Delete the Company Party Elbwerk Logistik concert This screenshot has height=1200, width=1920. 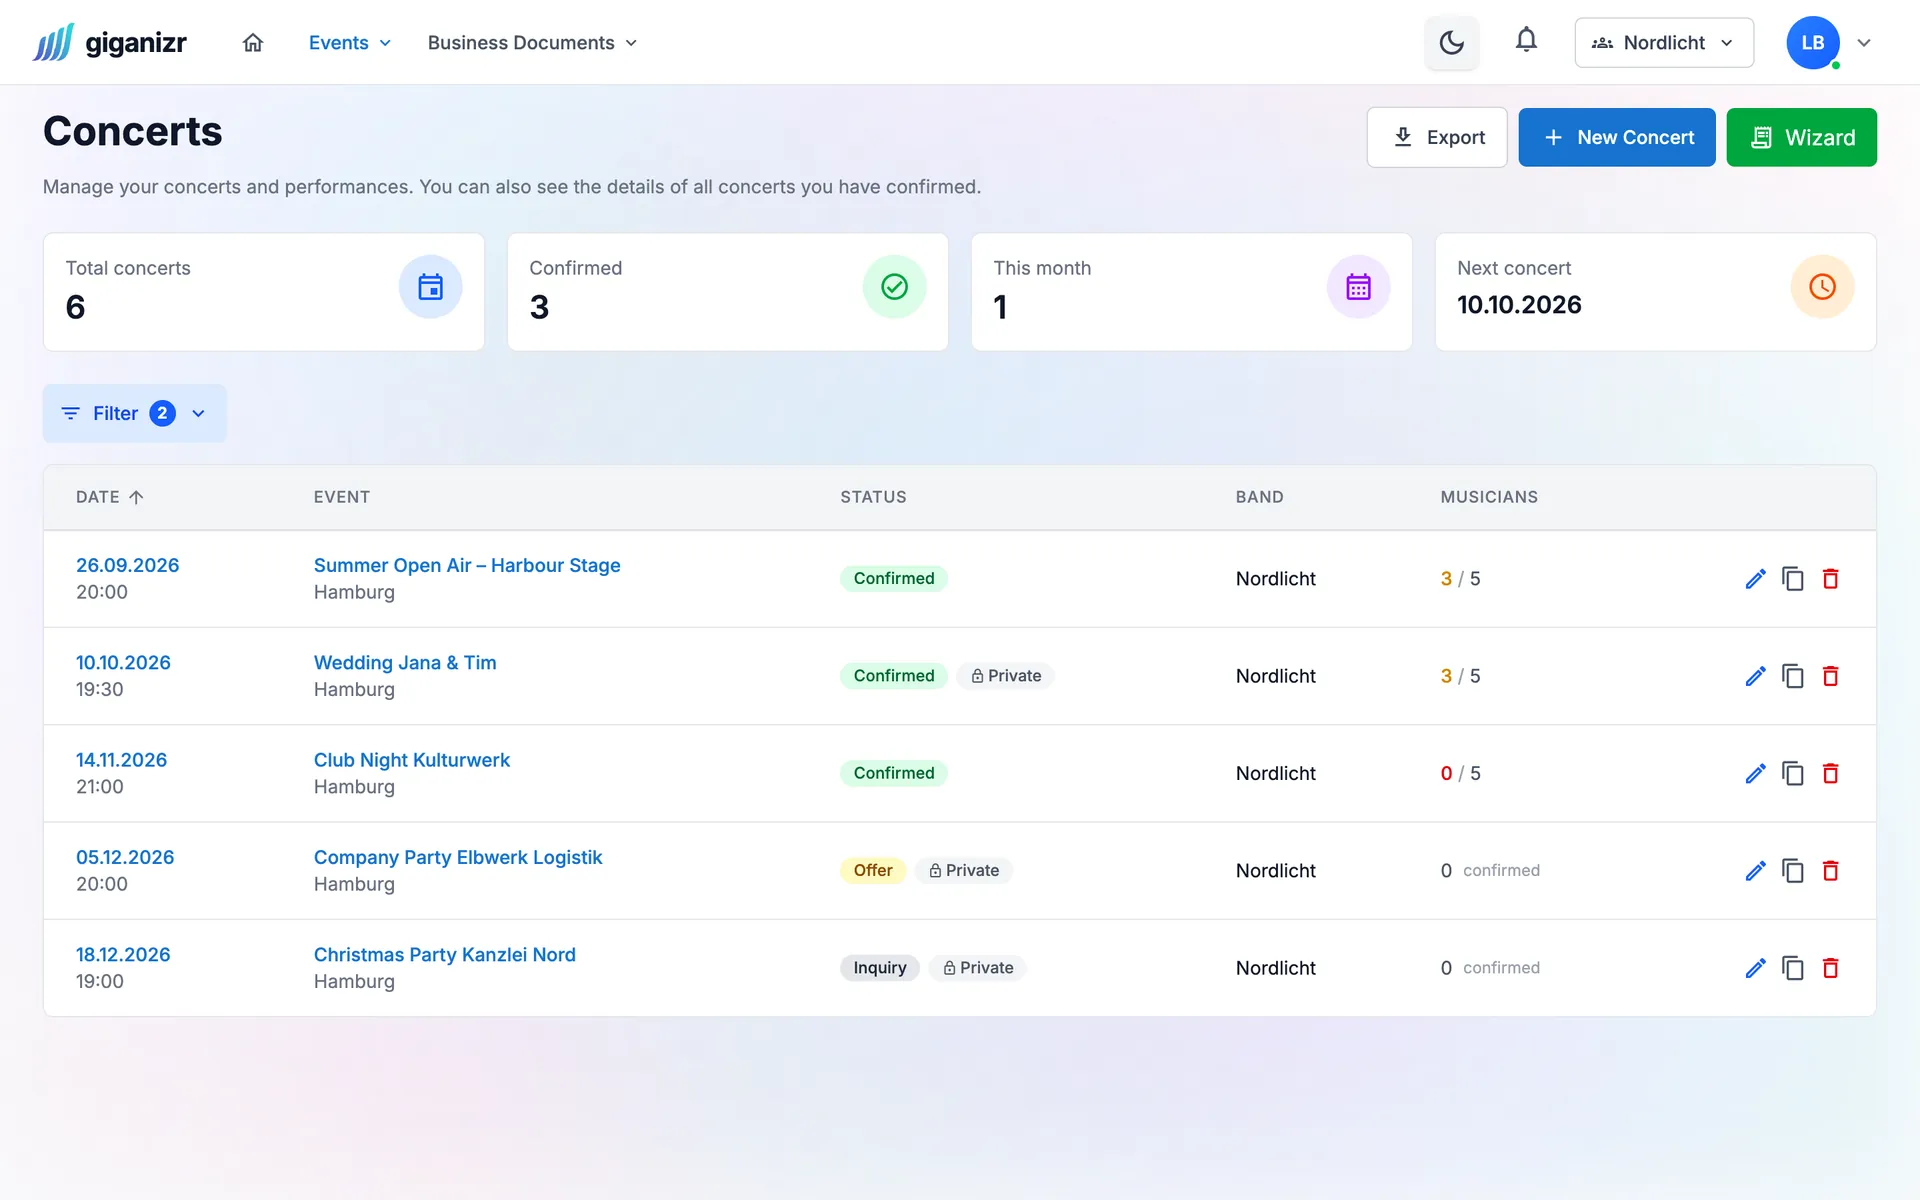click(1831, 871)
